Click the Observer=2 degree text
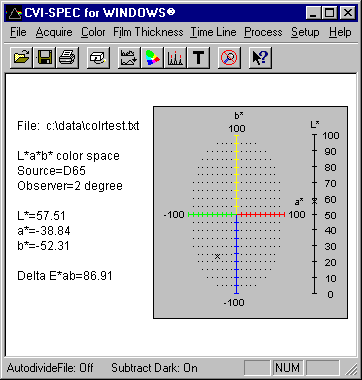 [70, 186]
